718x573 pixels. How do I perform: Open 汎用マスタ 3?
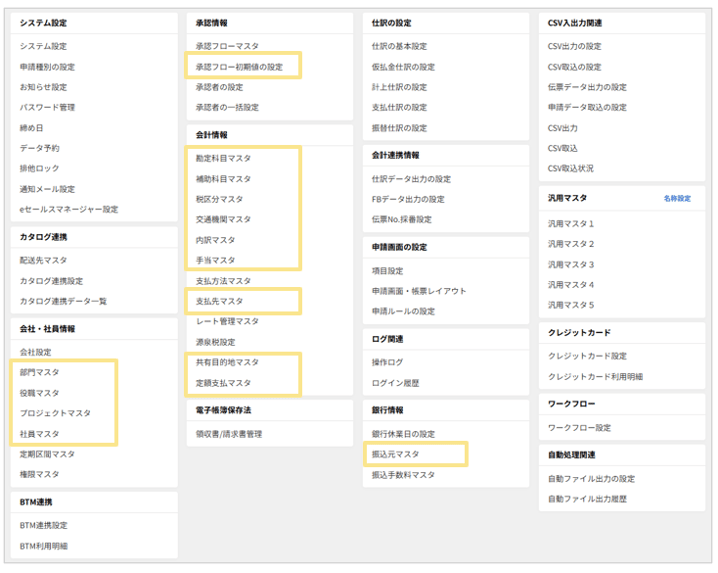coord(571,264)
